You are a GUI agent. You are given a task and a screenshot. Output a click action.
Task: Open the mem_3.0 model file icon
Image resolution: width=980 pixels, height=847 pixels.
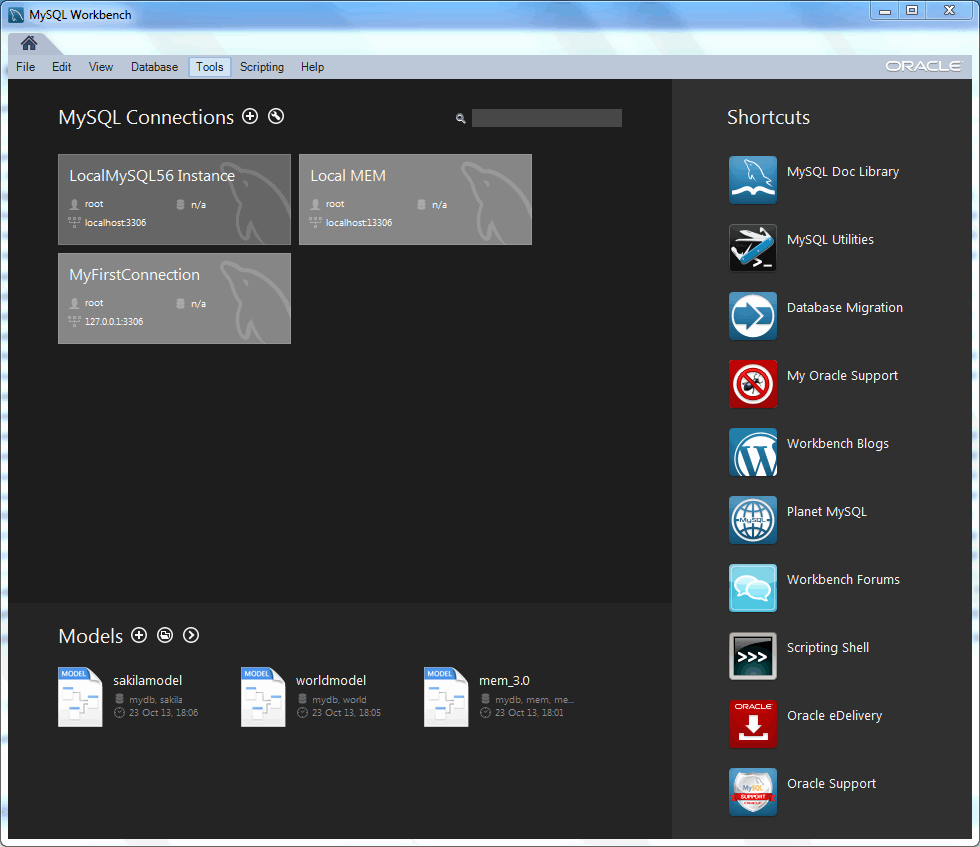click(446, 697)
